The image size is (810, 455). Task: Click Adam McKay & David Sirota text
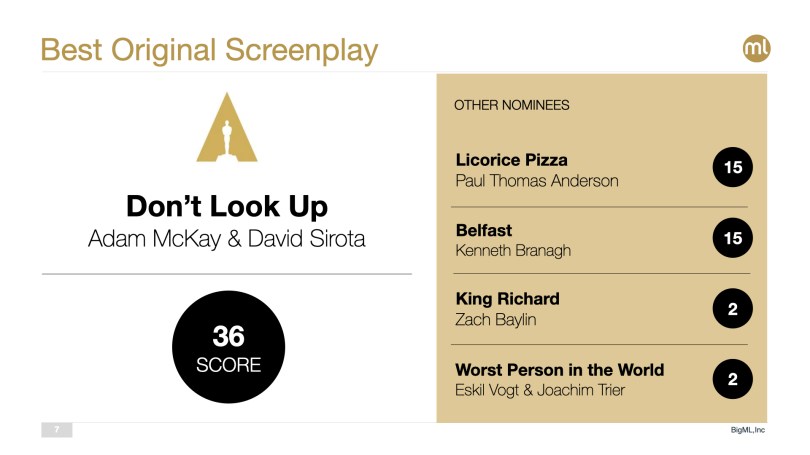[227, 239]
